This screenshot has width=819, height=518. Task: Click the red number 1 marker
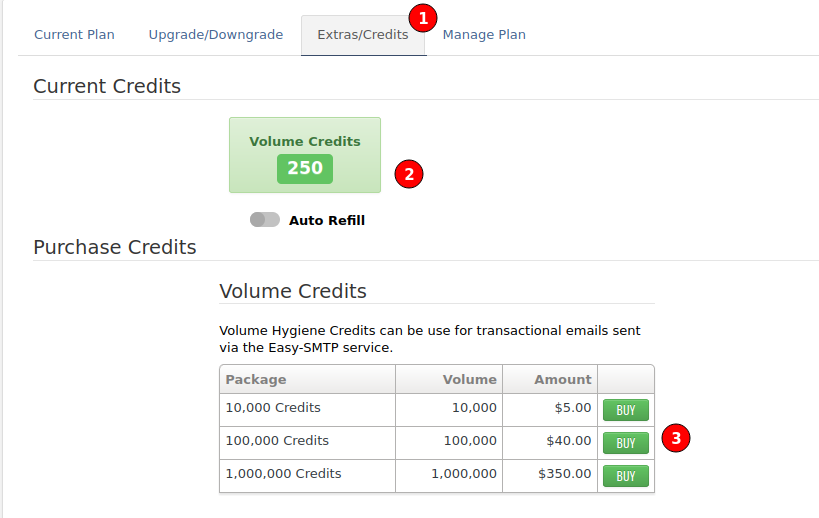click(424, 18)
